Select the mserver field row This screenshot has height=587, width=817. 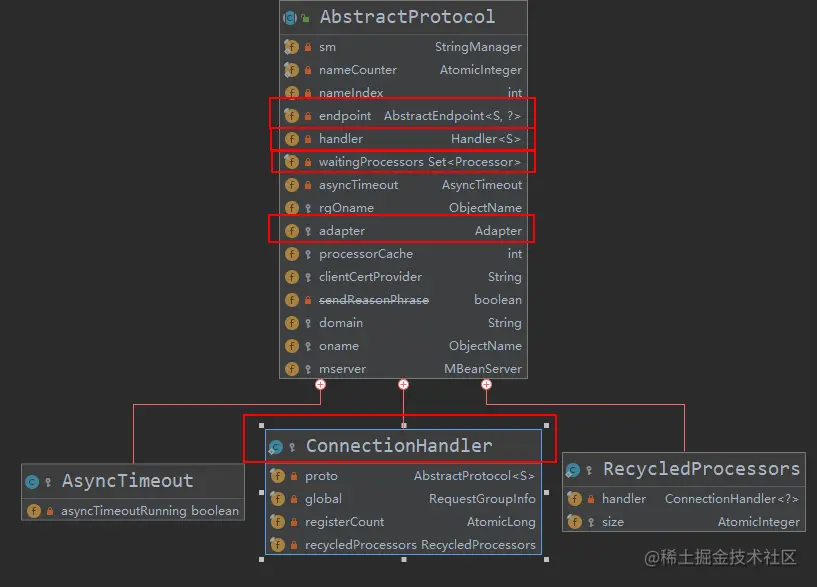342,368
